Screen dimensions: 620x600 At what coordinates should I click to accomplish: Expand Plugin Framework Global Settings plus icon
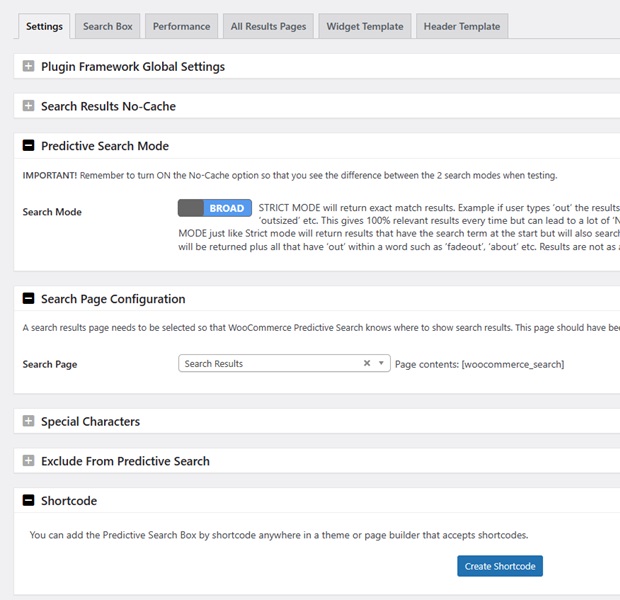[29, 67]
